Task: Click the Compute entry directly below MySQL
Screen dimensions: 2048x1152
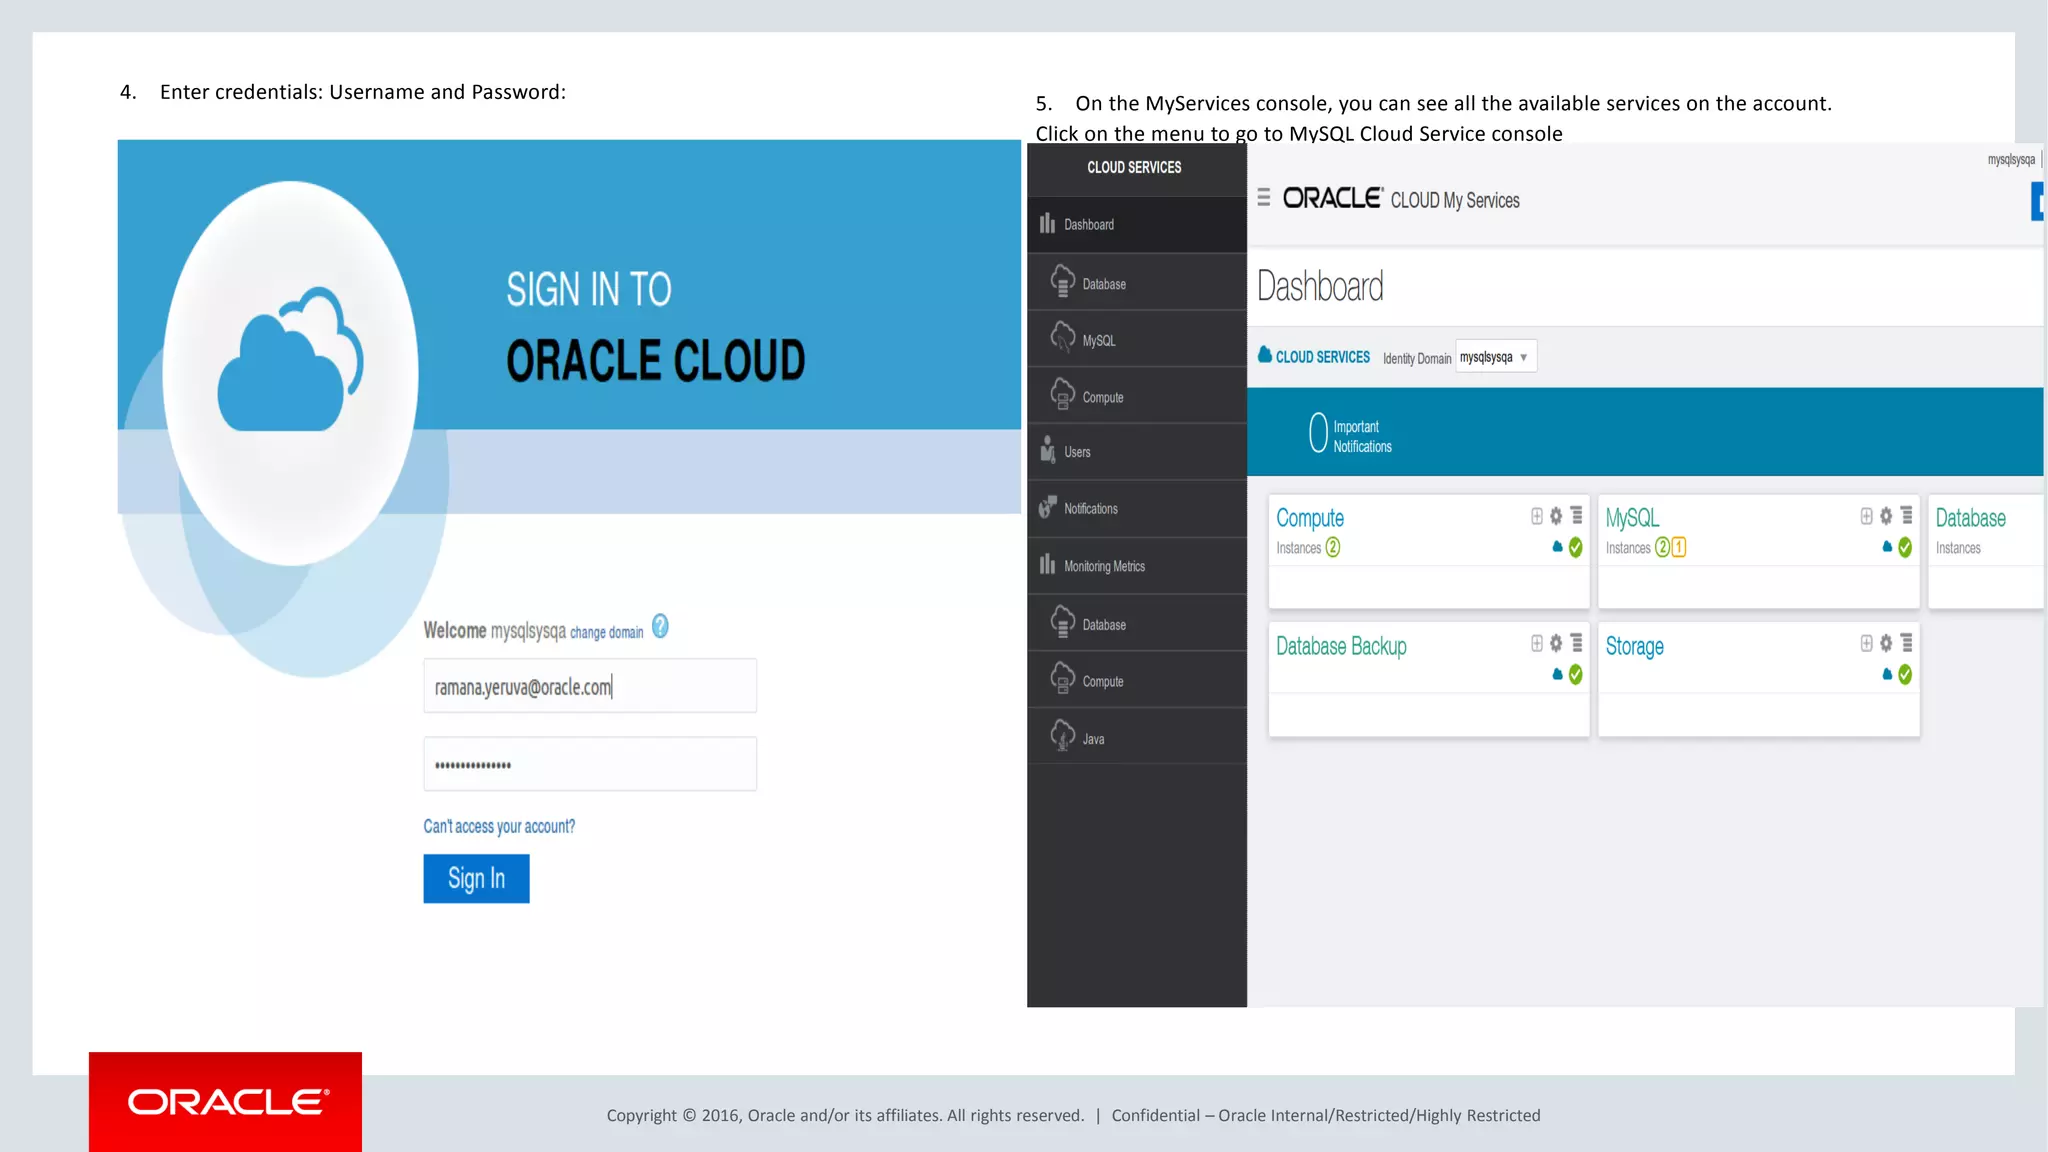Action: [1137, 396]
